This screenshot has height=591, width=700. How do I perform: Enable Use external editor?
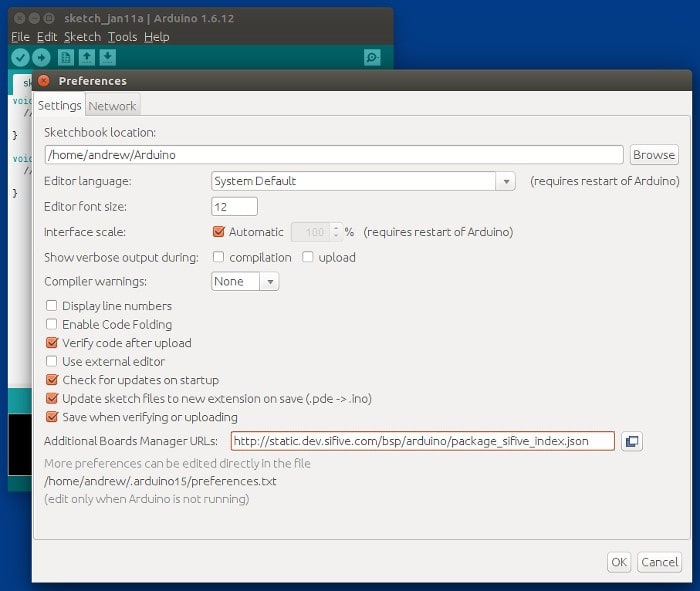click(x=52, y=361)
